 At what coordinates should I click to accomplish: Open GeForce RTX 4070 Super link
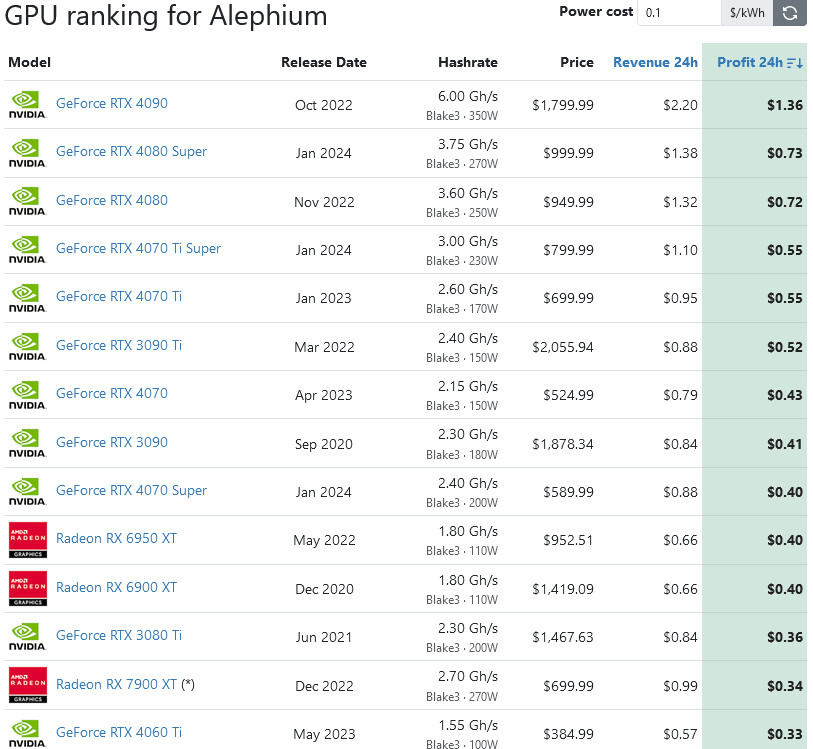pos(131,490)
